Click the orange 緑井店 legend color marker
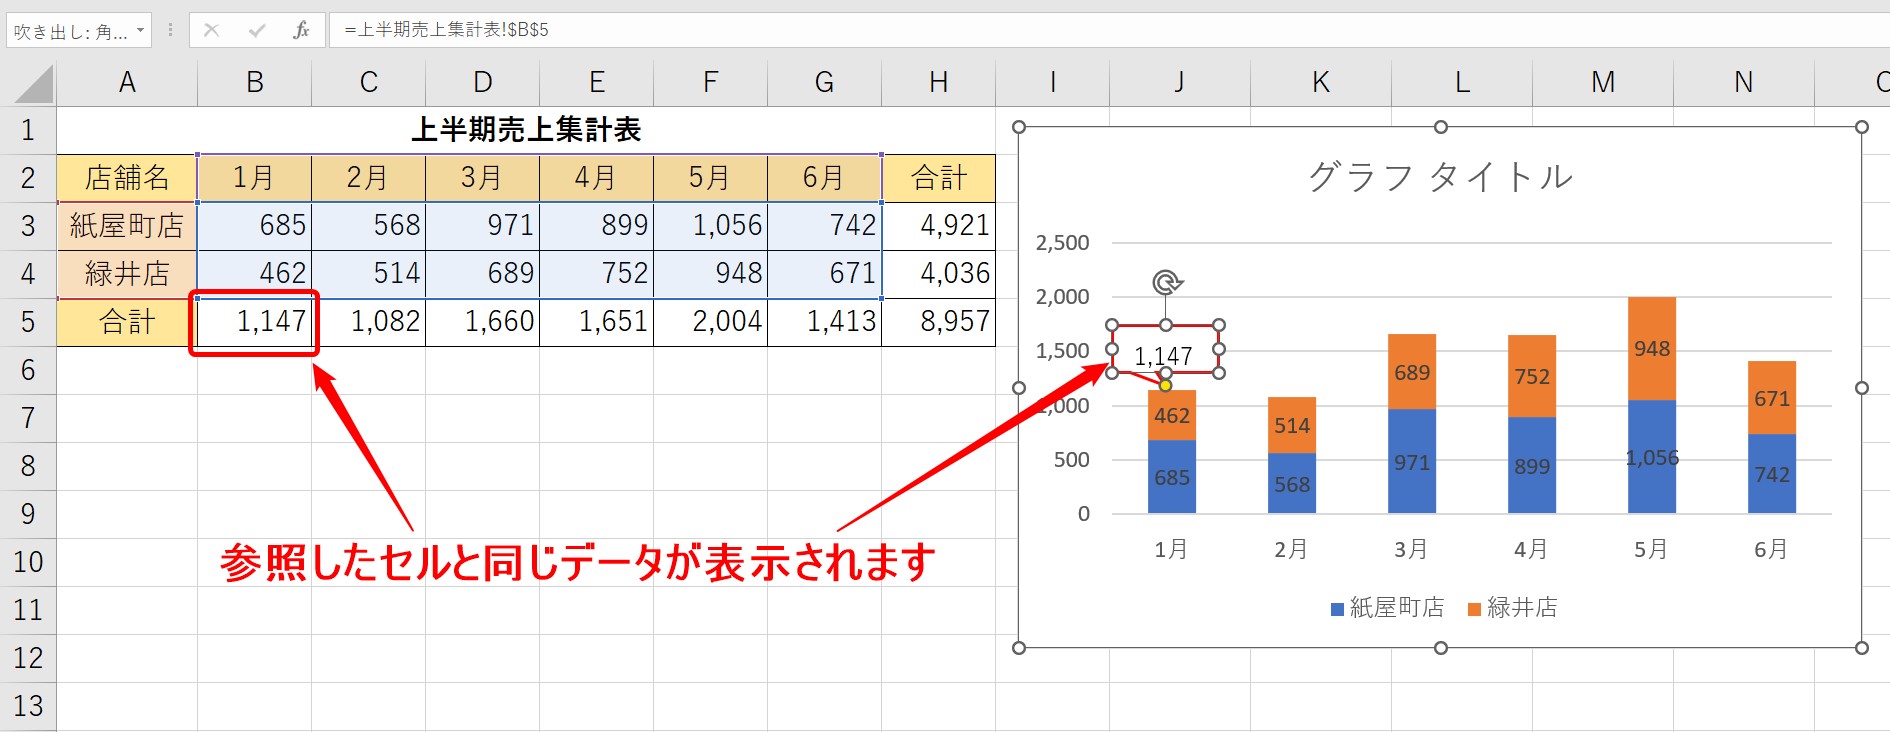Screen dimensions: 1890x732 tap(1474, 609)
